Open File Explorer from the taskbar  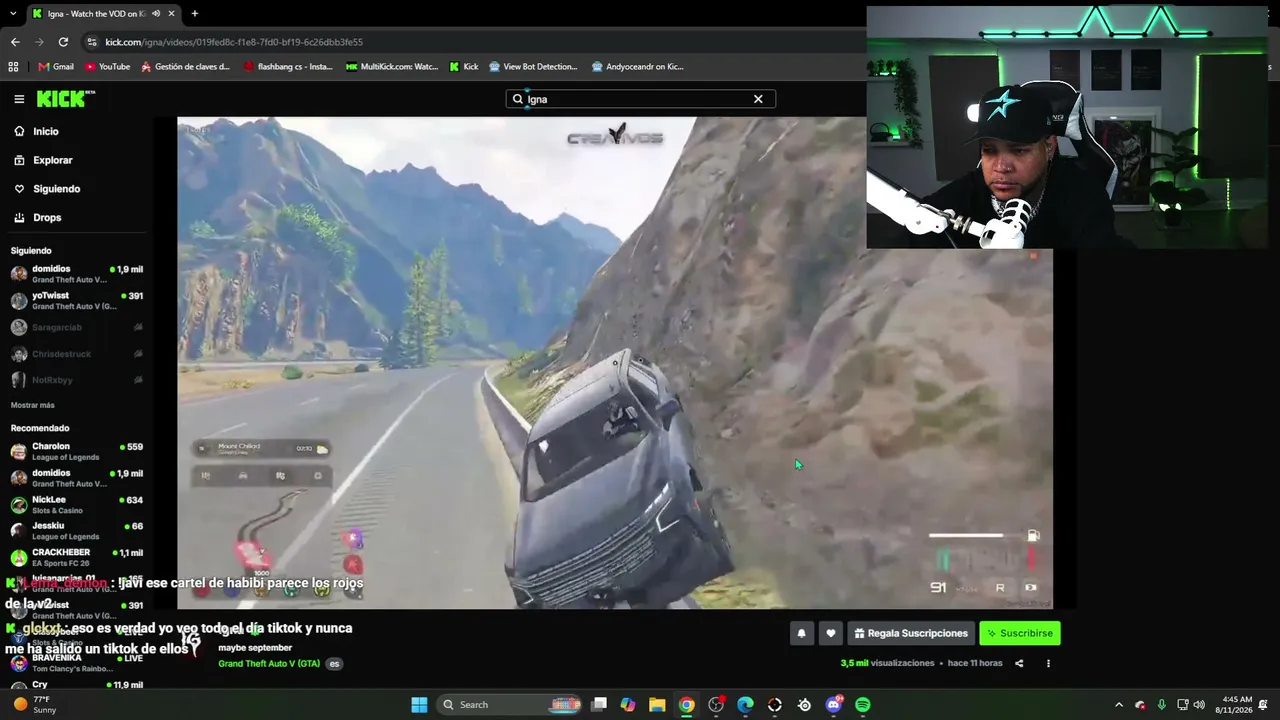[657, 705]
